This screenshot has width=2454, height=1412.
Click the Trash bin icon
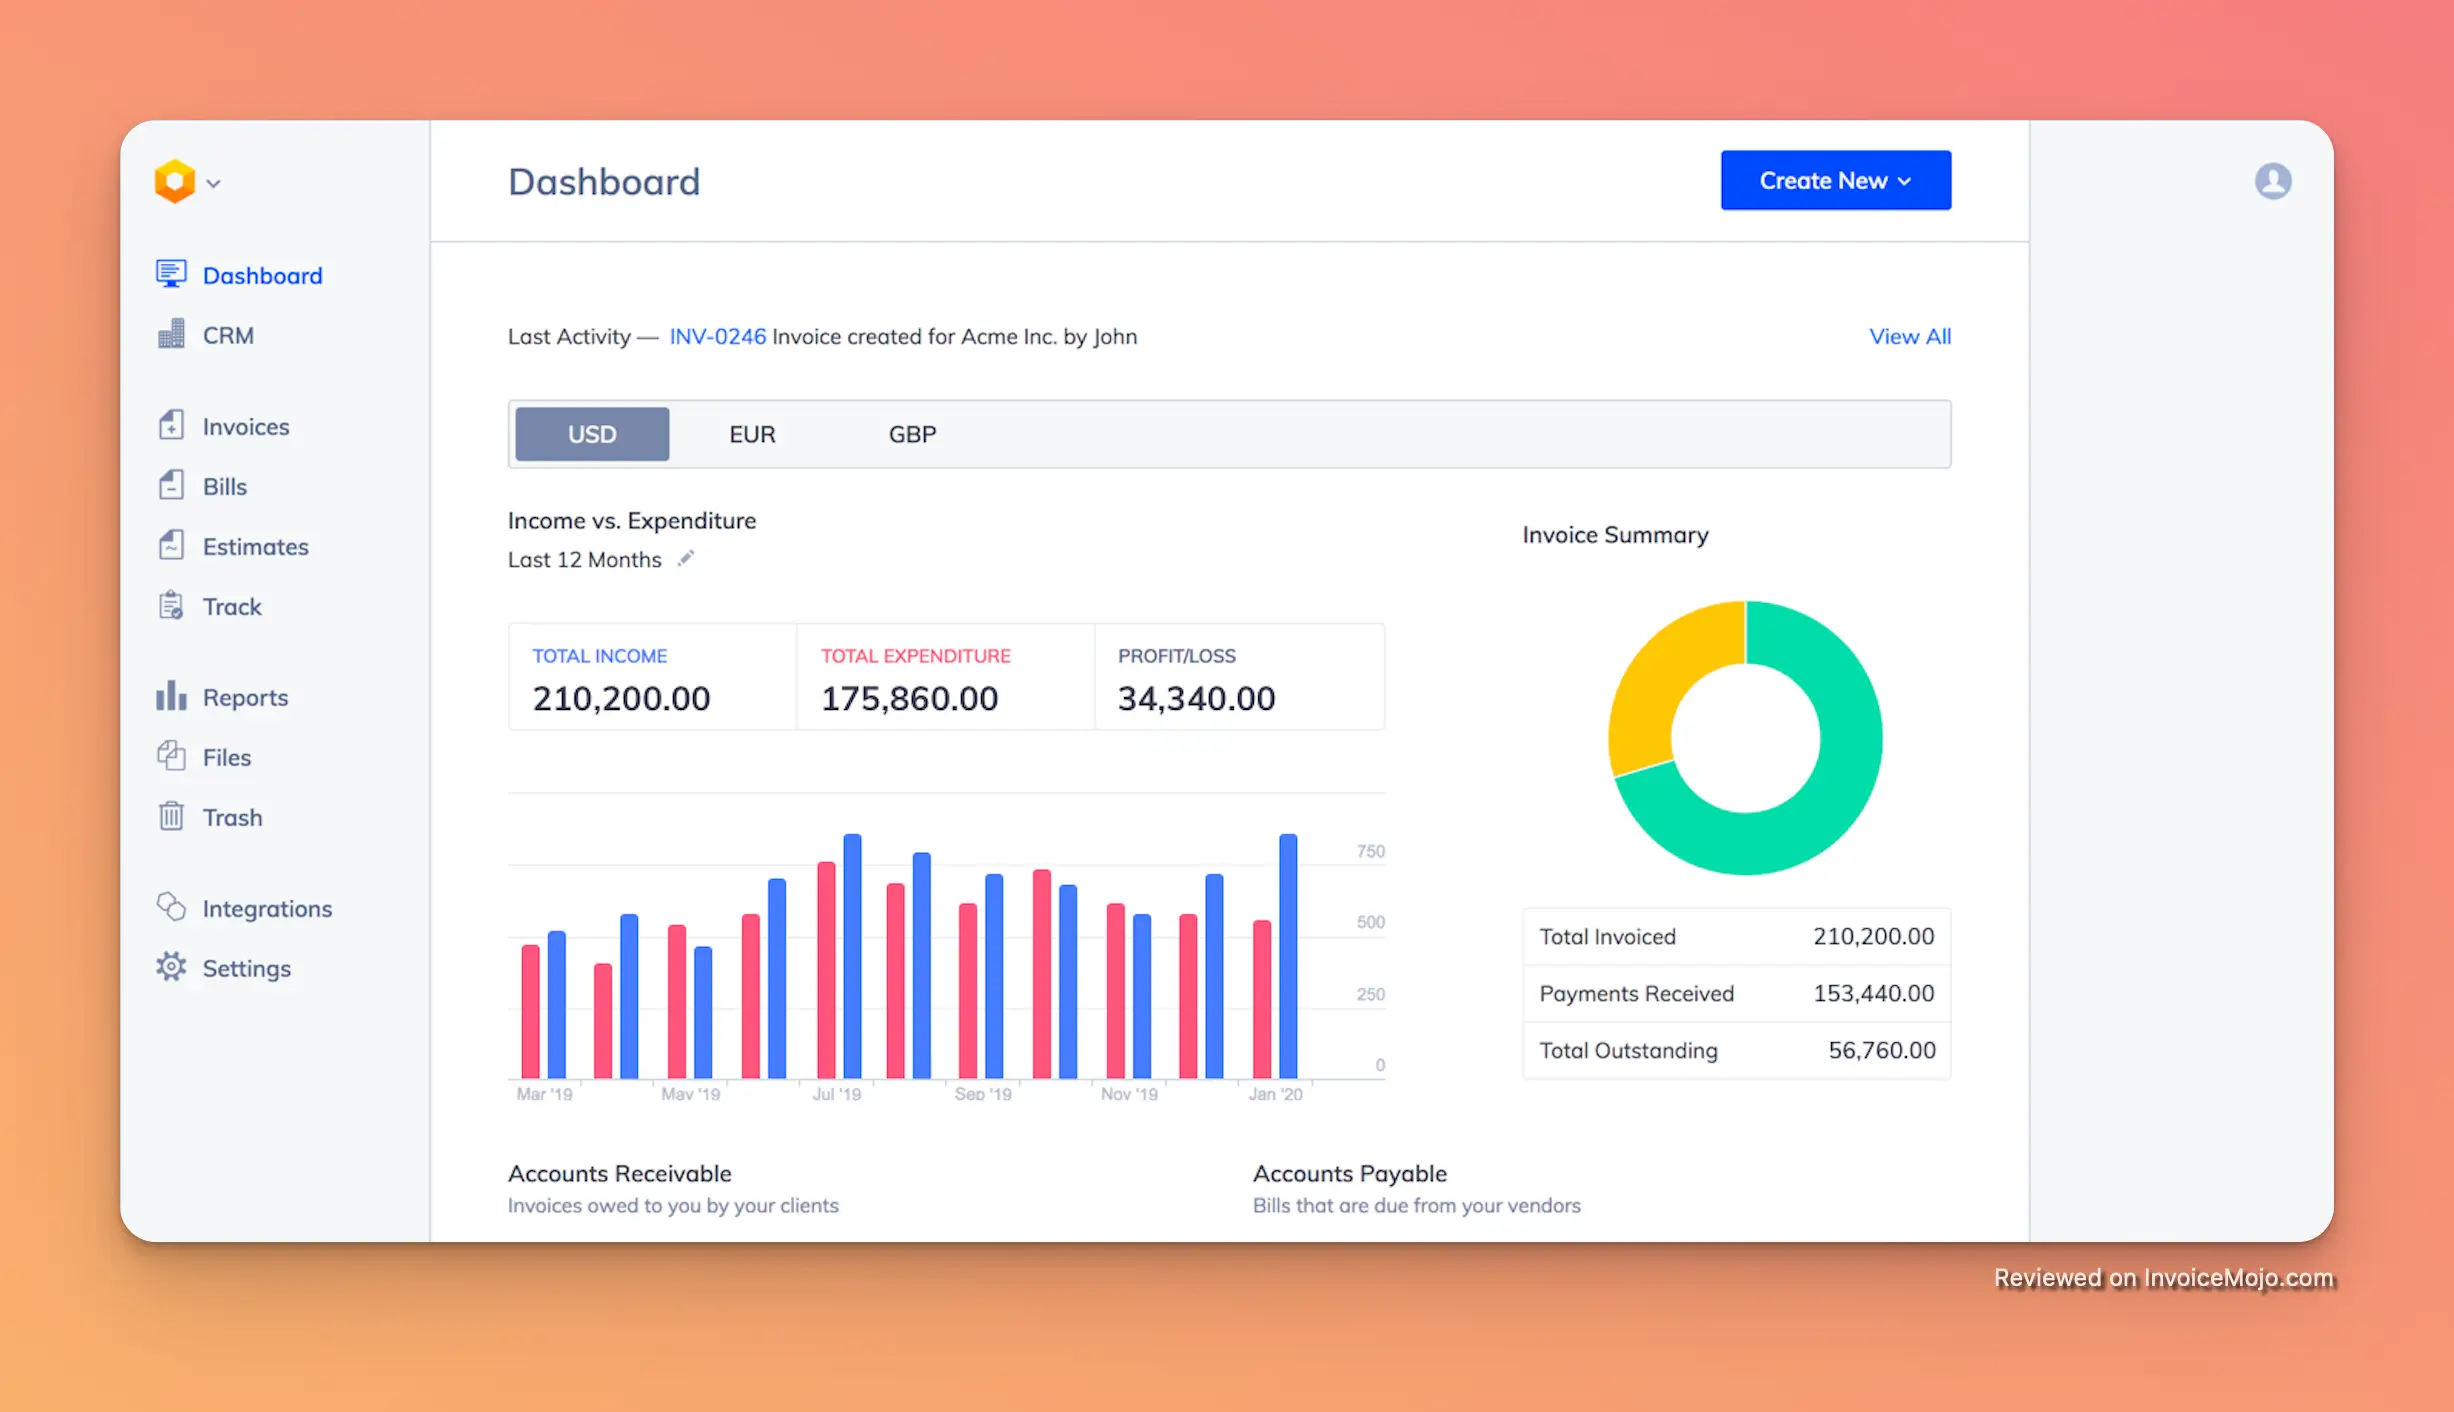[171, 816]
